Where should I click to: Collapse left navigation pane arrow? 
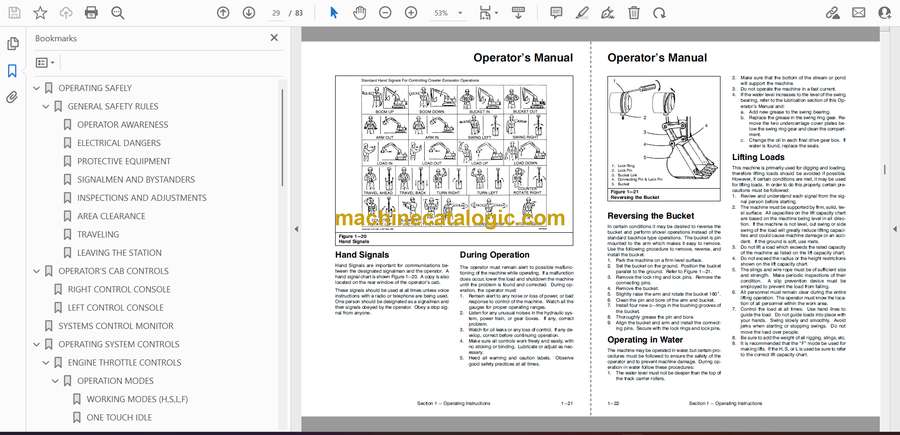pyautogui.click(x=296, y=229)
